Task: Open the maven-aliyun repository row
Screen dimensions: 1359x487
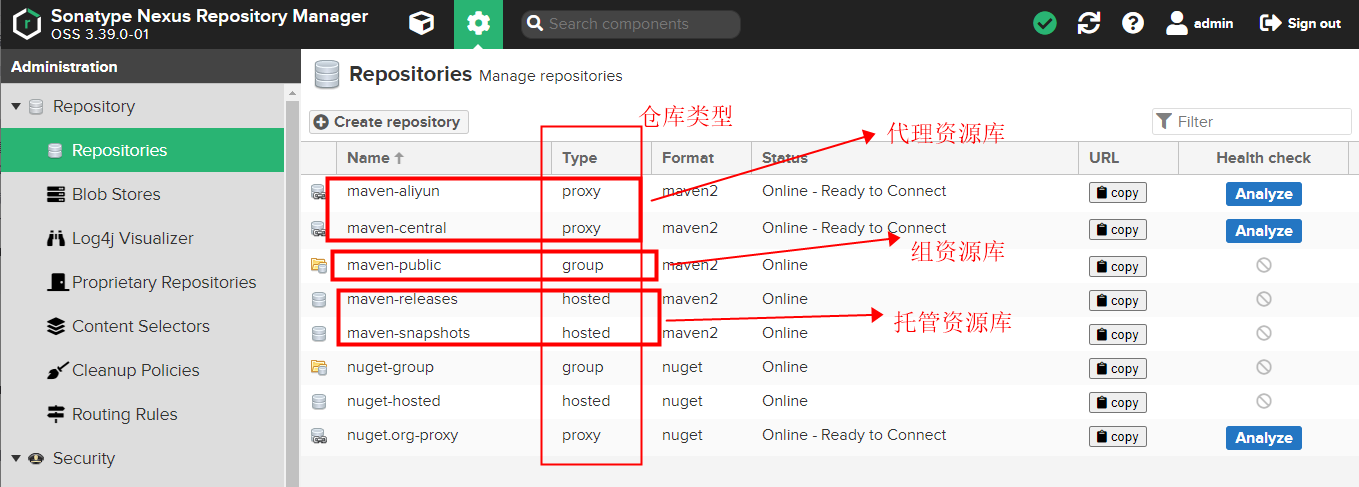Action: tap(829, 192)
